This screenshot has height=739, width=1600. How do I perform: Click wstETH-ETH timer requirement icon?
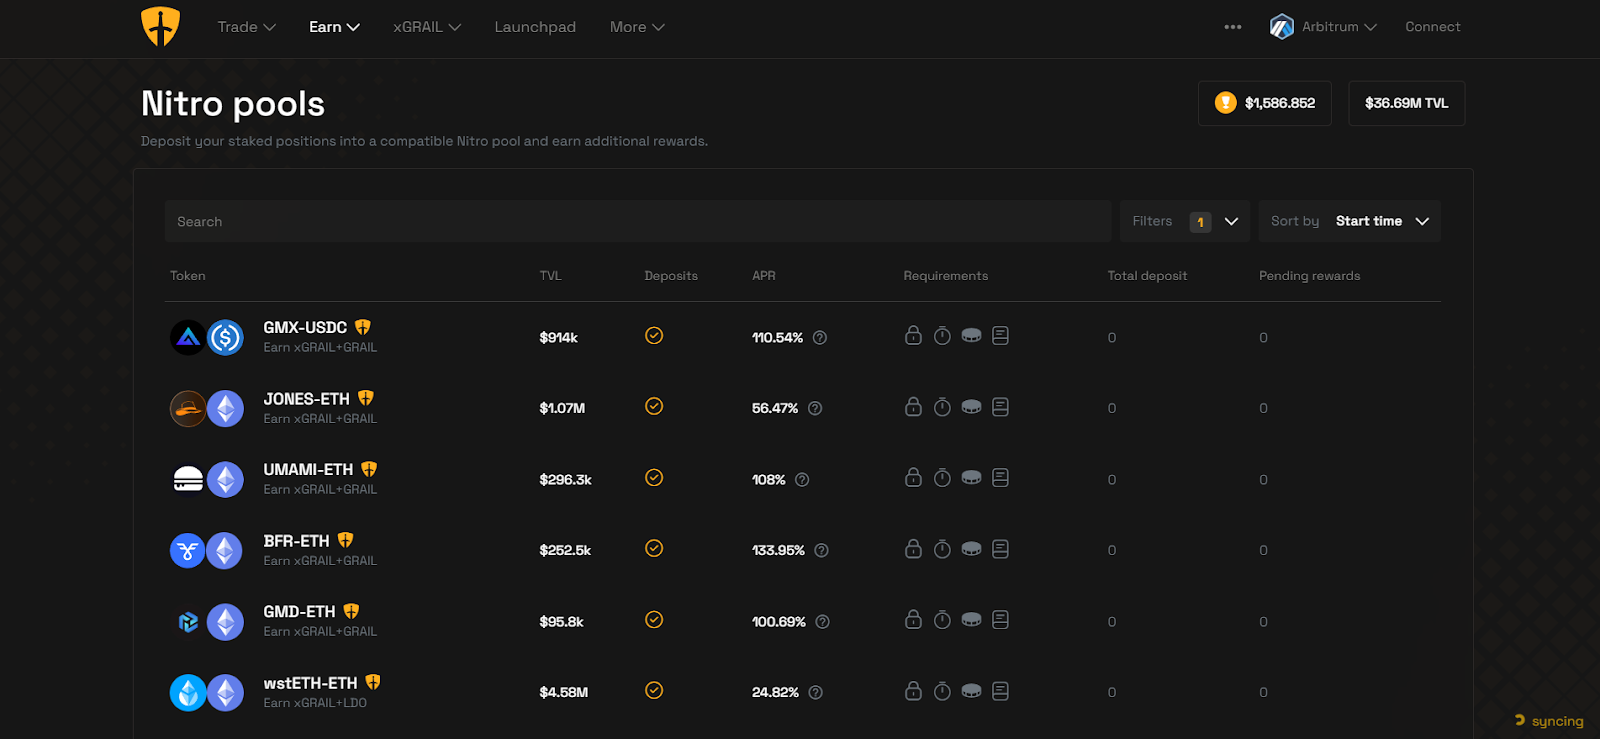[x=942, y=690]
